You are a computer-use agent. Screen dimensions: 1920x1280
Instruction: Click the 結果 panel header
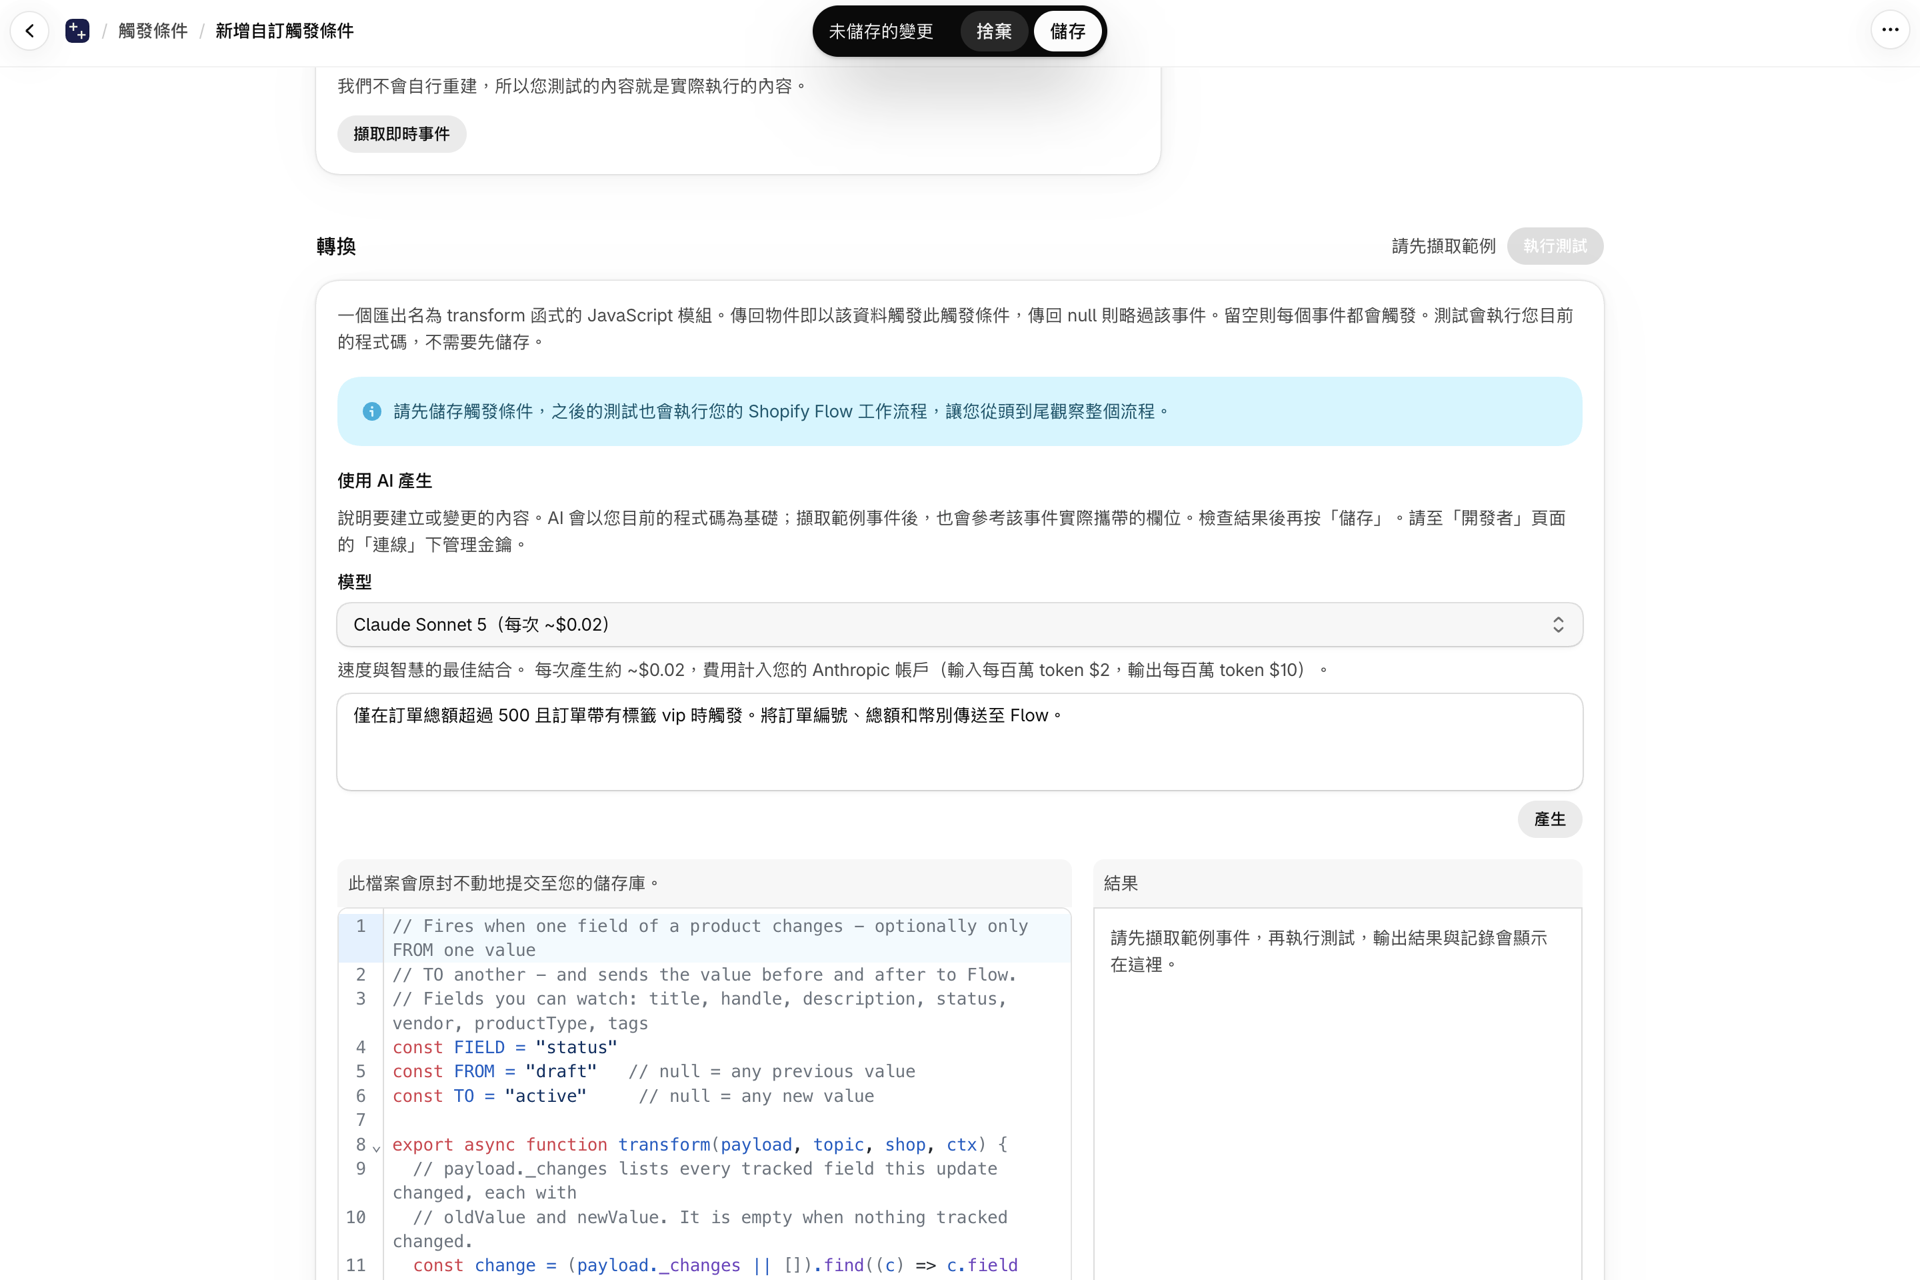(x=1337, y=883)
